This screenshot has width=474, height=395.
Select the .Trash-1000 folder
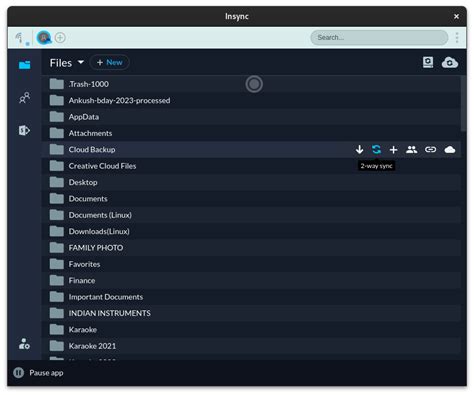(251, 84)
